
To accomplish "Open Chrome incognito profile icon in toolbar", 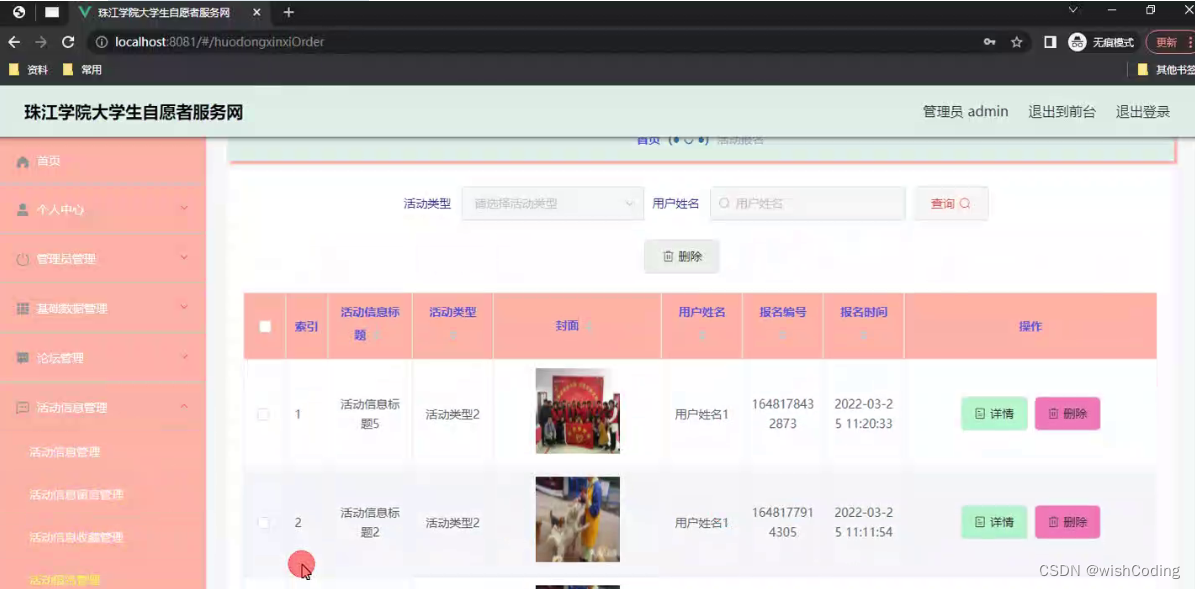I will [x=1075, y=42].
